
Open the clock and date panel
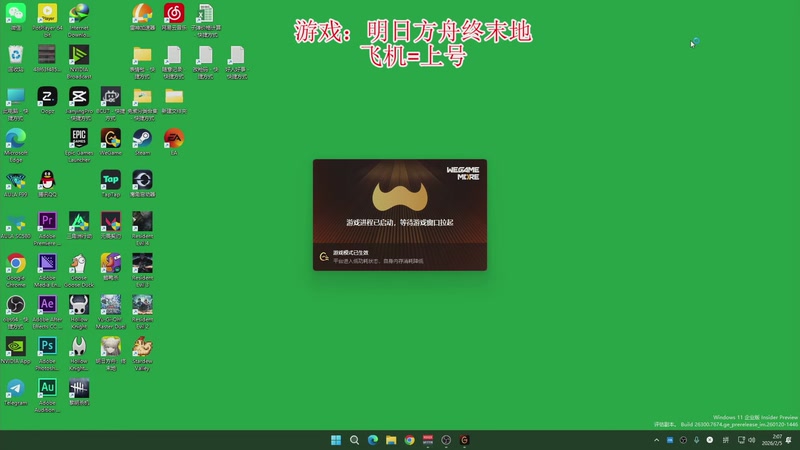point(771,440)
